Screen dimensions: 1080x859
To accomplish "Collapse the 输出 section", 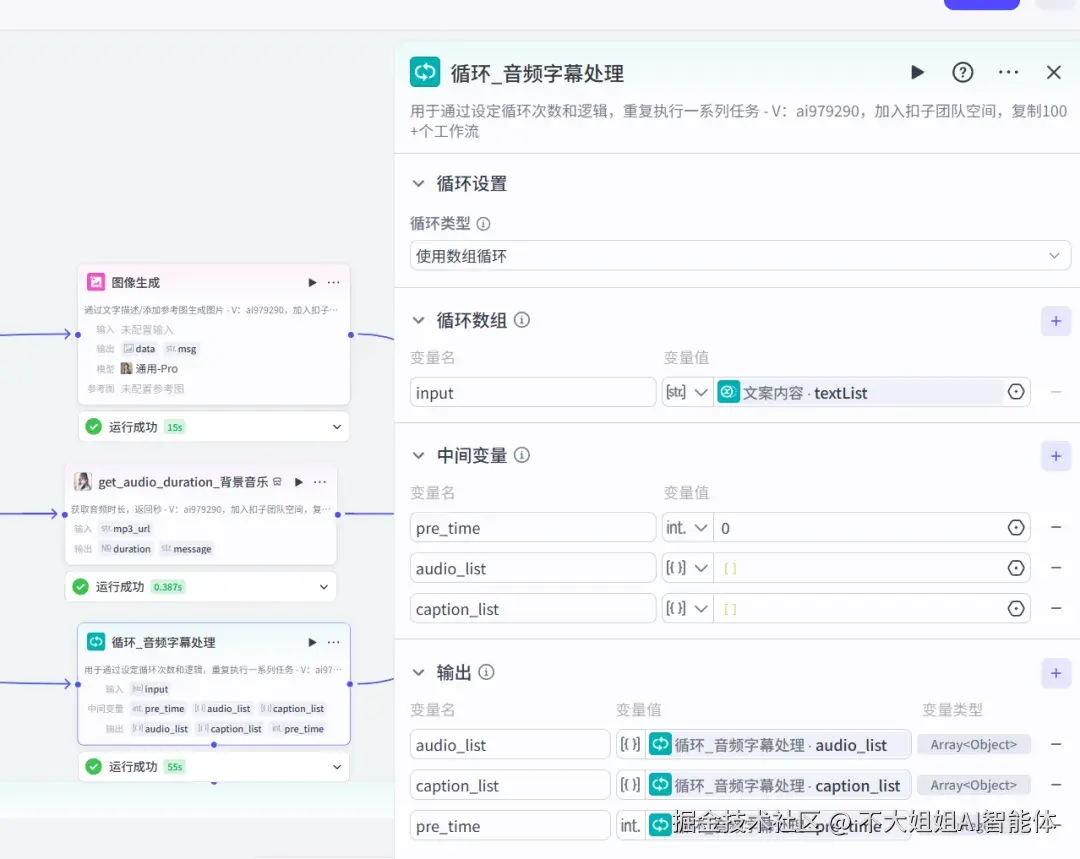I will [x=418, y=672].
